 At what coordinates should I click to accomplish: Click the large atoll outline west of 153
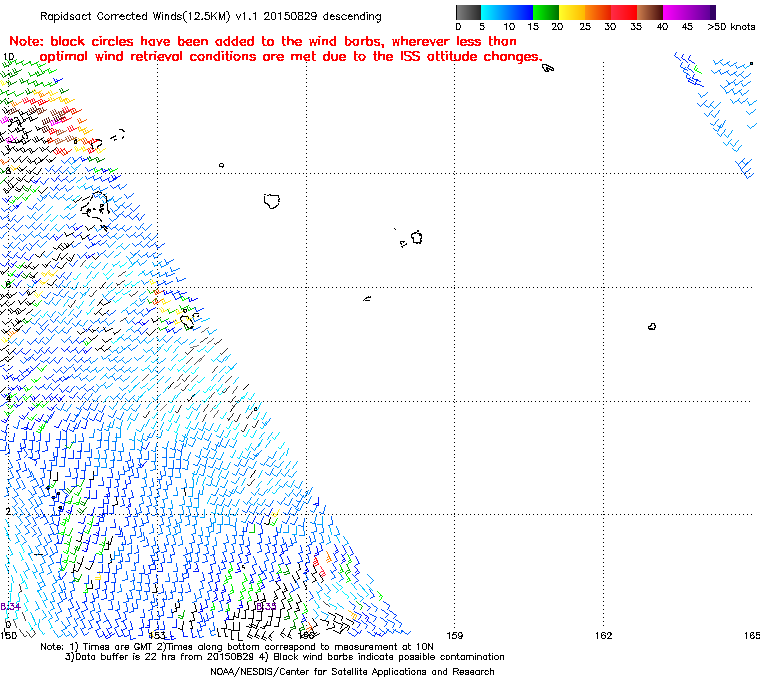click(x=95, y=209)
